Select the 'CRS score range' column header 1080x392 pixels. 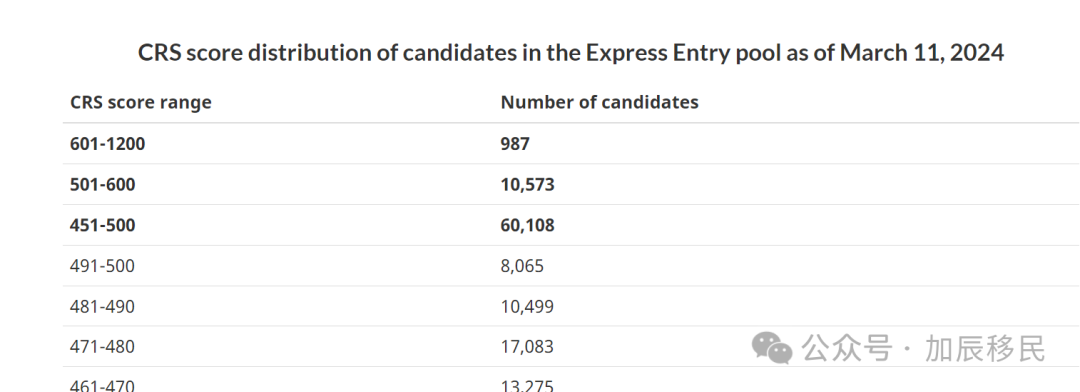coord(141,103)
